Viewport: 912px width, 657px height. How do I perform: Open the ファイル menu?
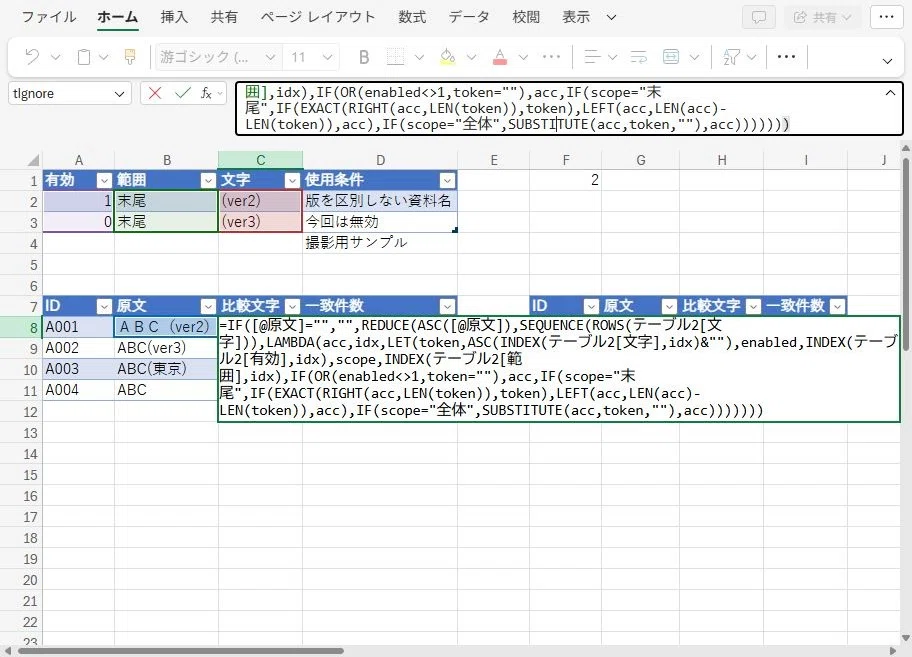[x=49, y=17]
